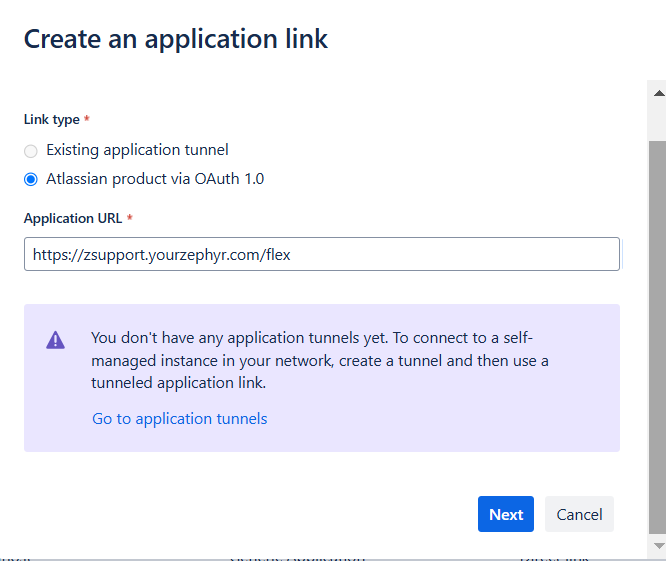Click the red asterisk beside Application URL

click(130, 218)
